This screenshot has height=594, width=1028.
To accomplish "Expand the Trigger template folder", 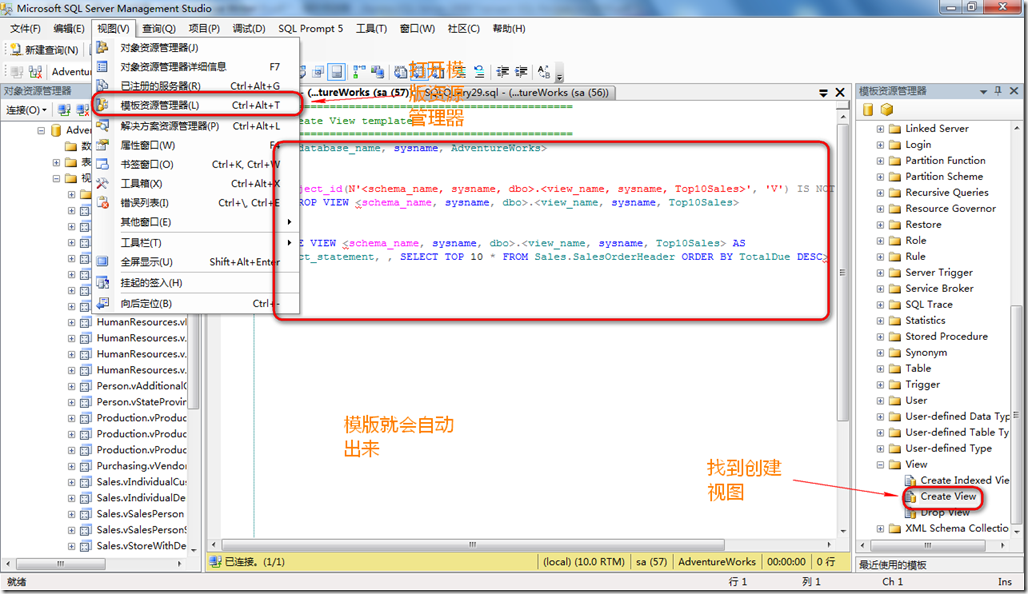I will tap(880, 384).
